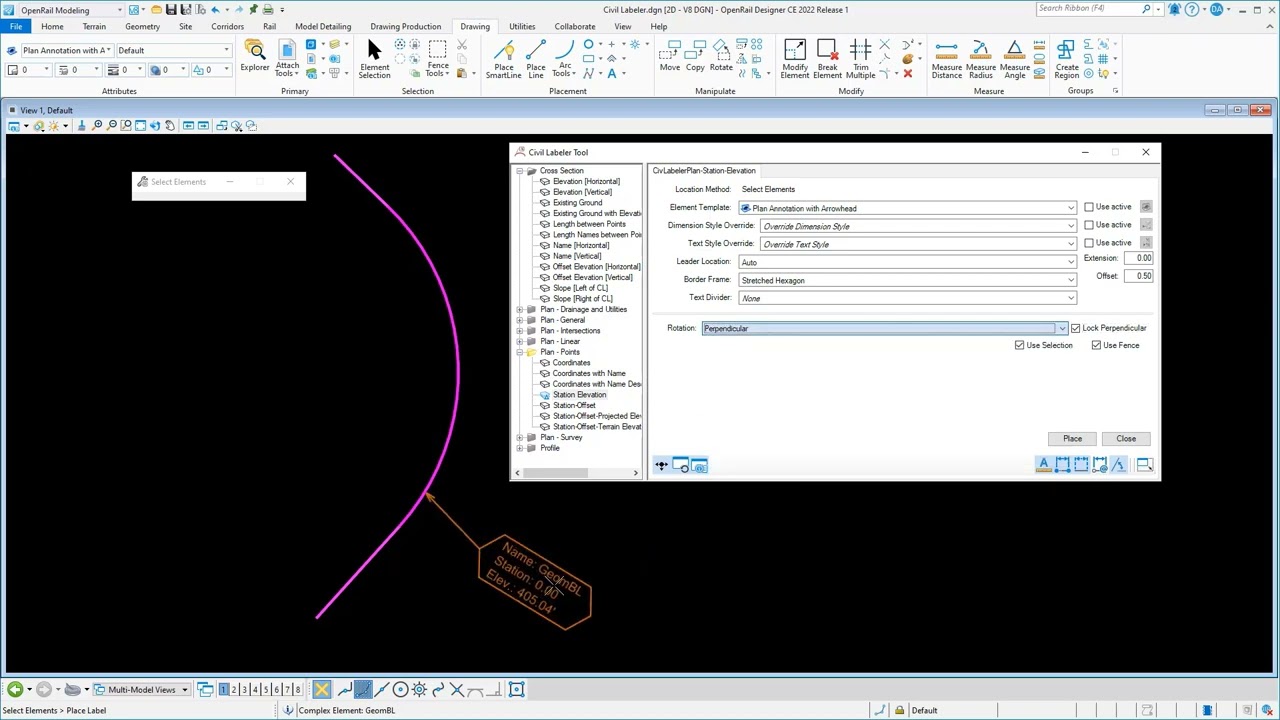Switch to the Geometry ribbon tab
Screen dimensions: 1280x720
pos(142,26)
